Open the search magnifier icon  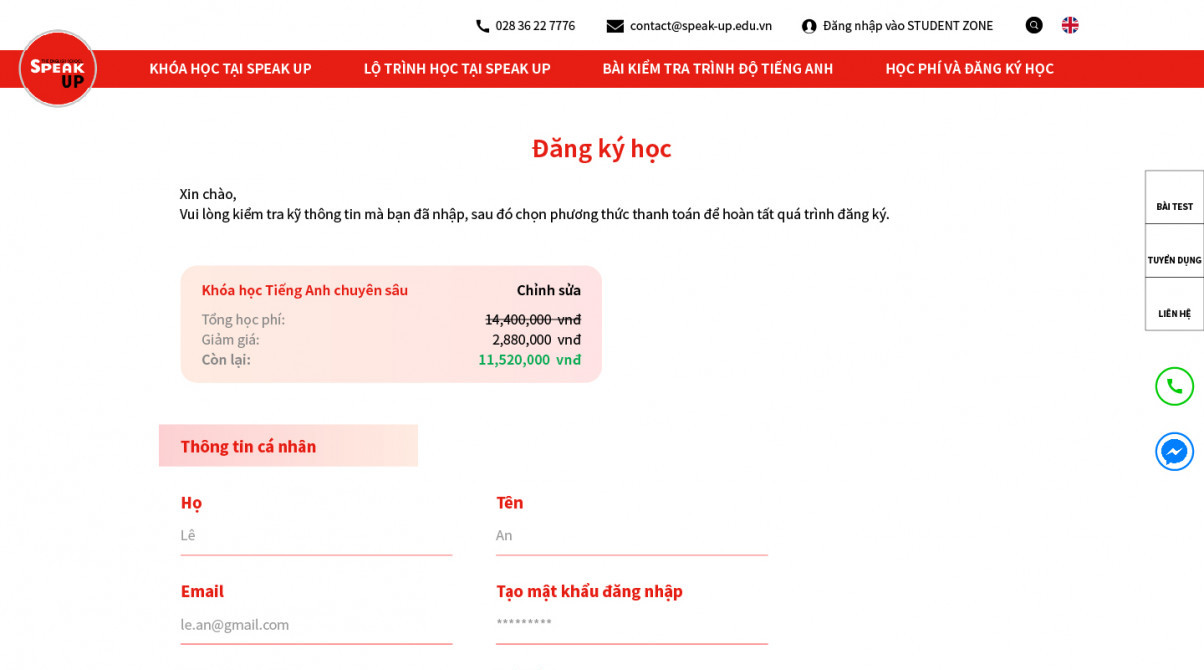[x=1034, y=25]
